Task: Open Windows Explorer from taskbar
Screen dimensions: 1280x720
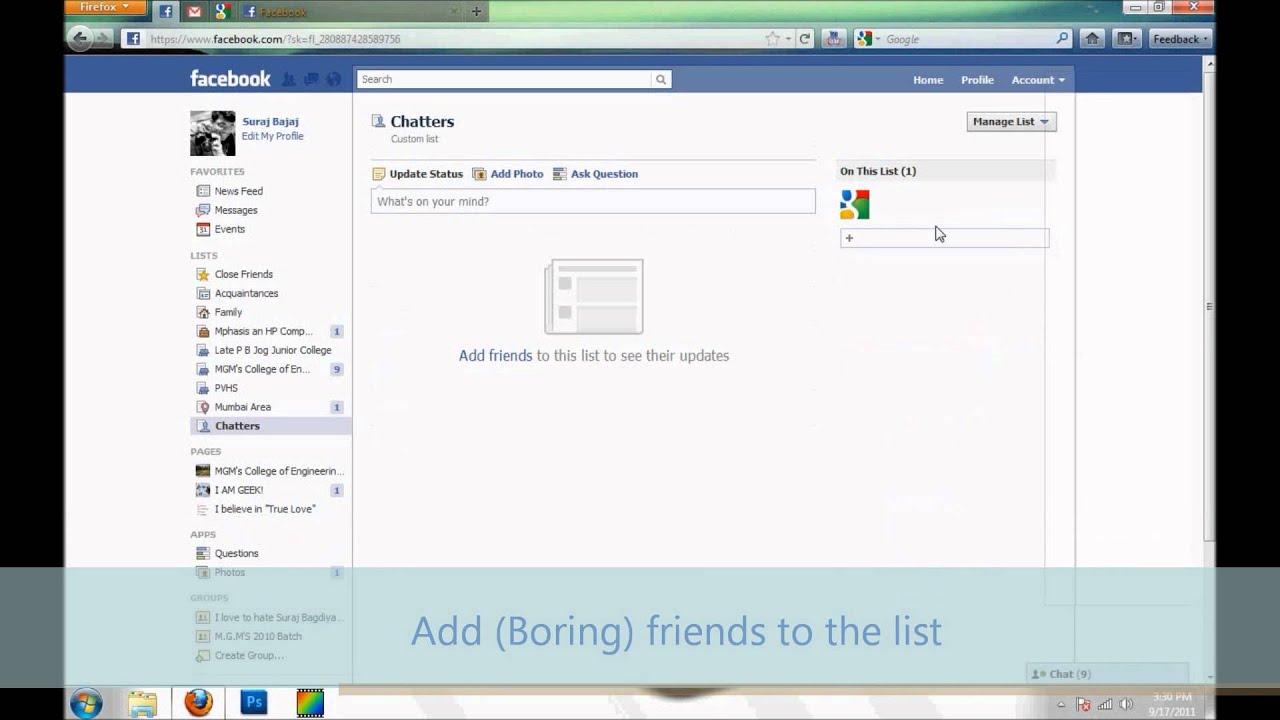Action: pyautogui.click(x=142, y=703)
